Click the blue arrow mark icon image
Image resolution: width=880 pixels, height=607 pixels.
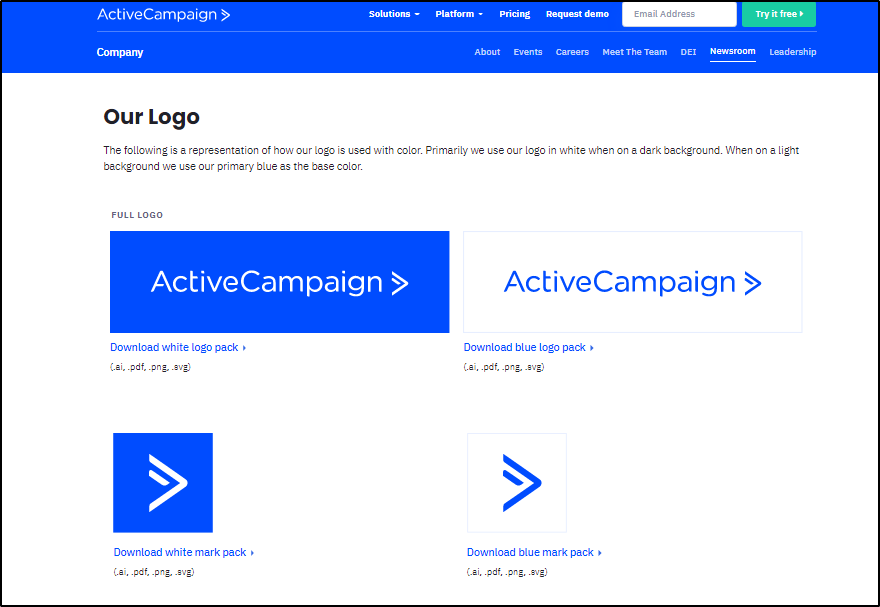[x=517, y=483]
